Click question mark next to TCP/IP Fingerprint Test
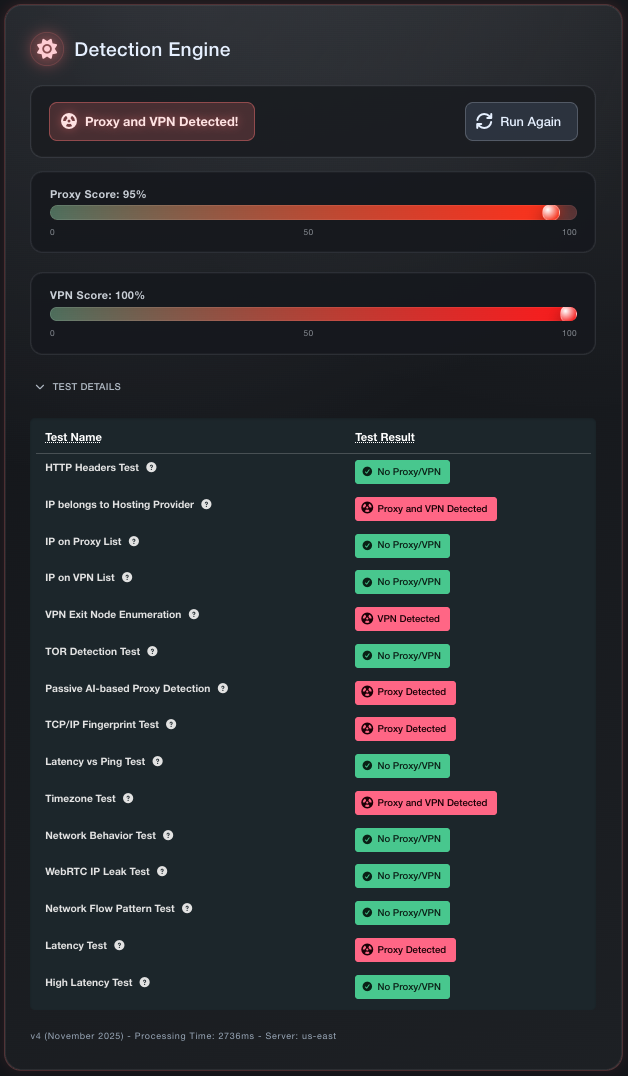This screenshot has height=1076, width=628. [x=171, y=724]
